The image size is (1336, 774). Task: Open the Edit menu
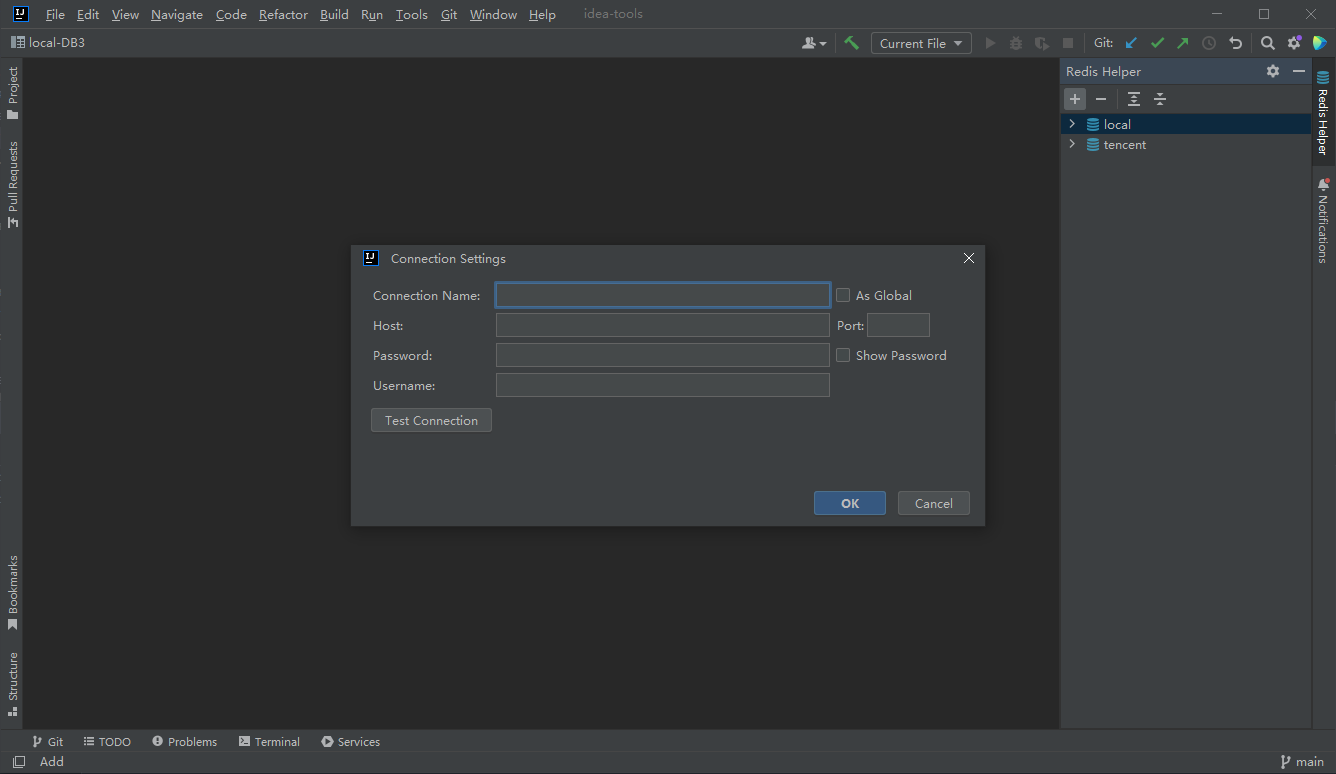coord(88,14)
